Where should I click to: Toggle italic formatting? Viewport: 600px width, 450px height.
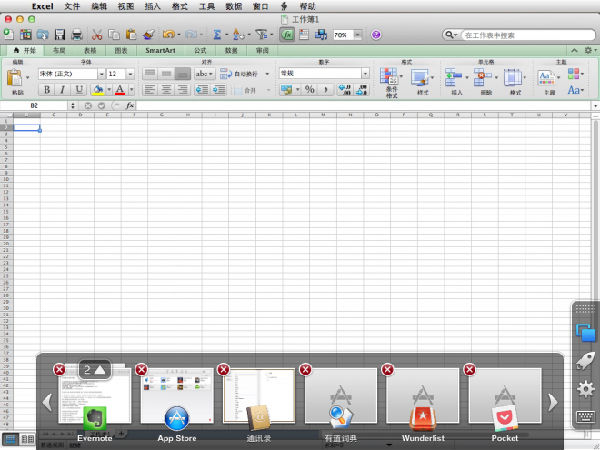point(62,89)
